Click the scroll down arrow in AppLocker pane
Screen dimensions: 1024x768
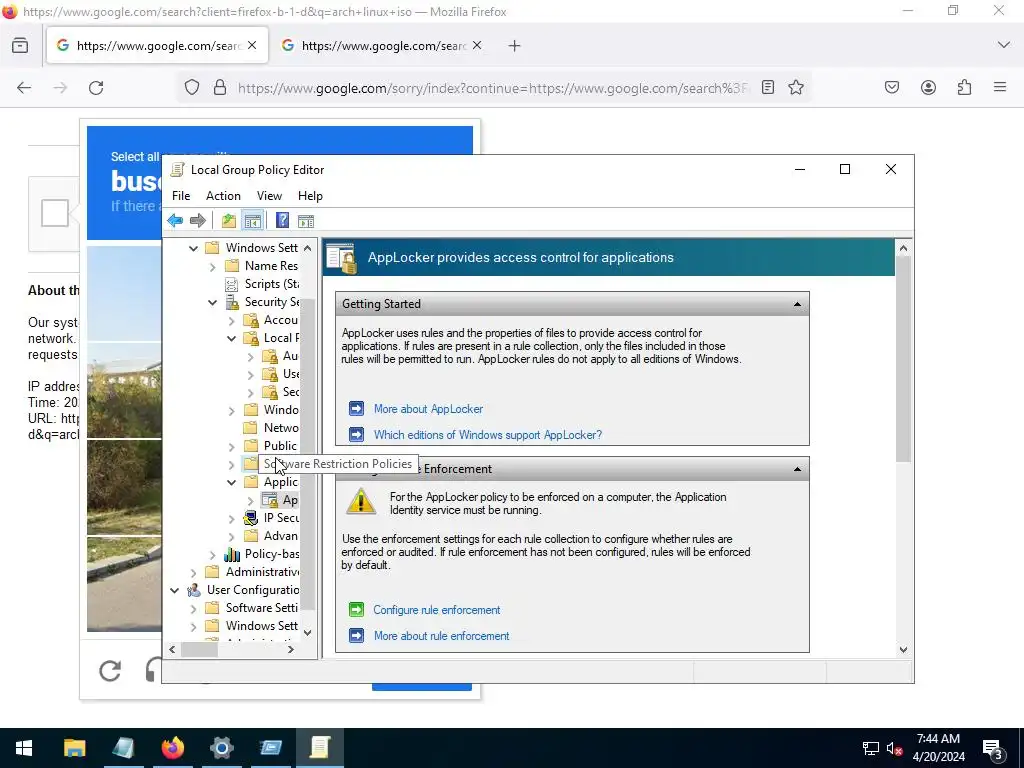click(903, 650)
